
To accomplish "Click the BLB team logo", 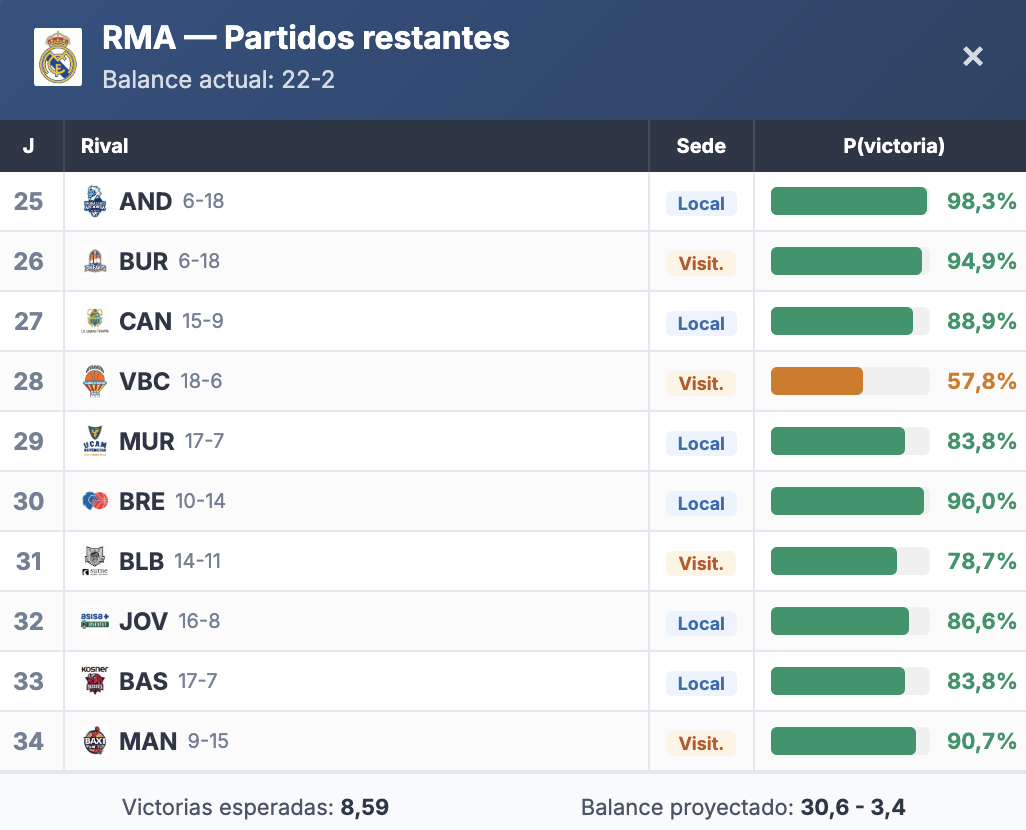I will coord(95,562).
